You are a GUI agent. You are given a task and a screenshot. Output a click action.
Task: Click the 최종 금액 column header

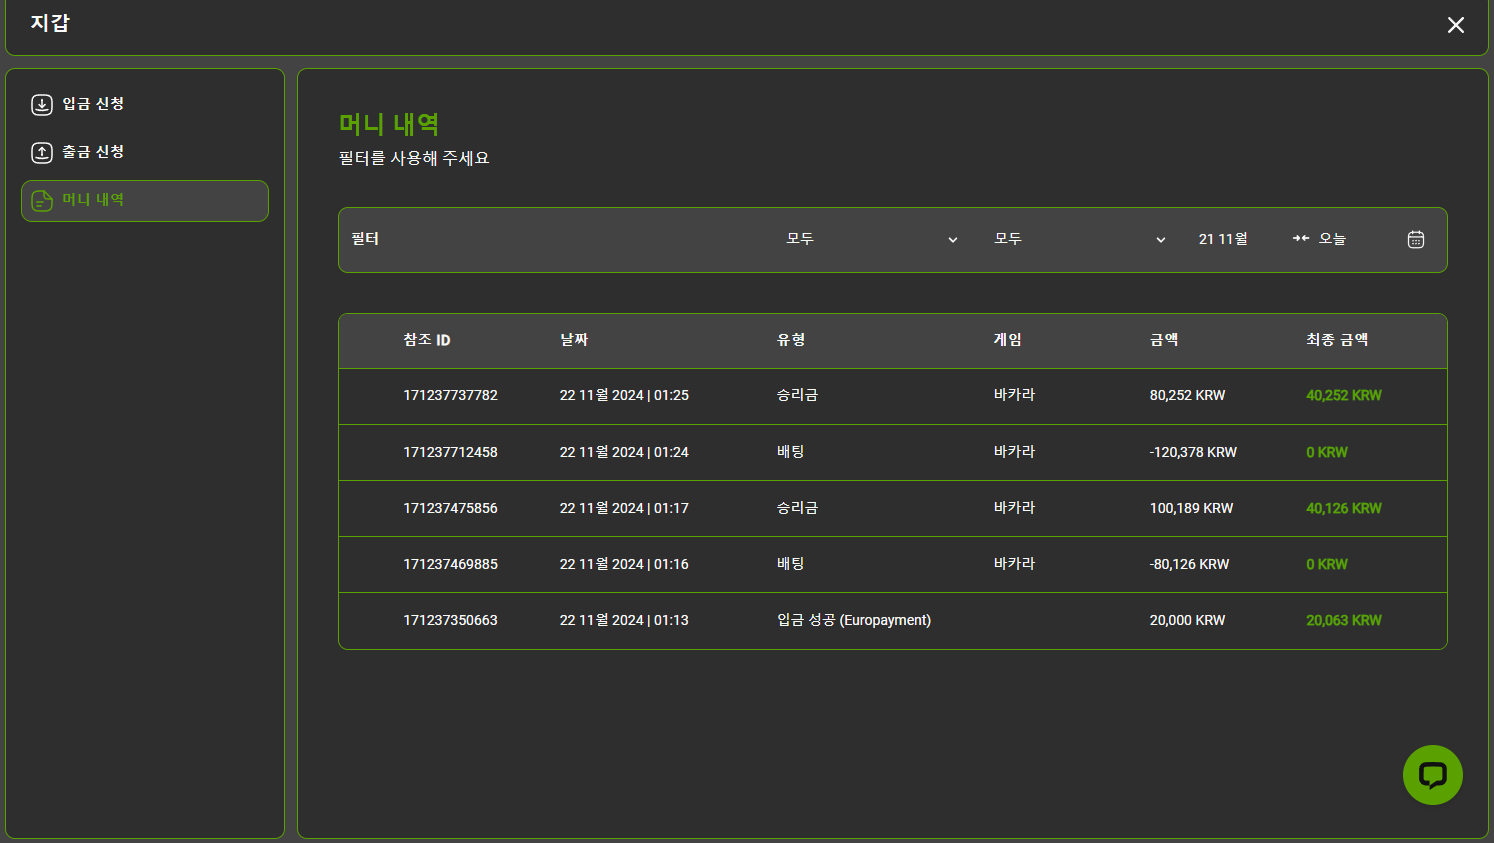1337,340
